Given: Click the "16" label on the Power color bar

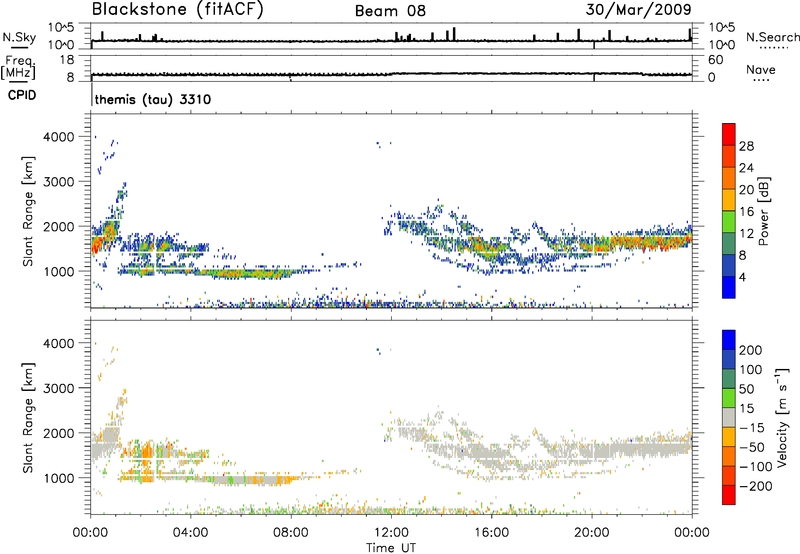Looking at the screenshot, I should point(746,212).
